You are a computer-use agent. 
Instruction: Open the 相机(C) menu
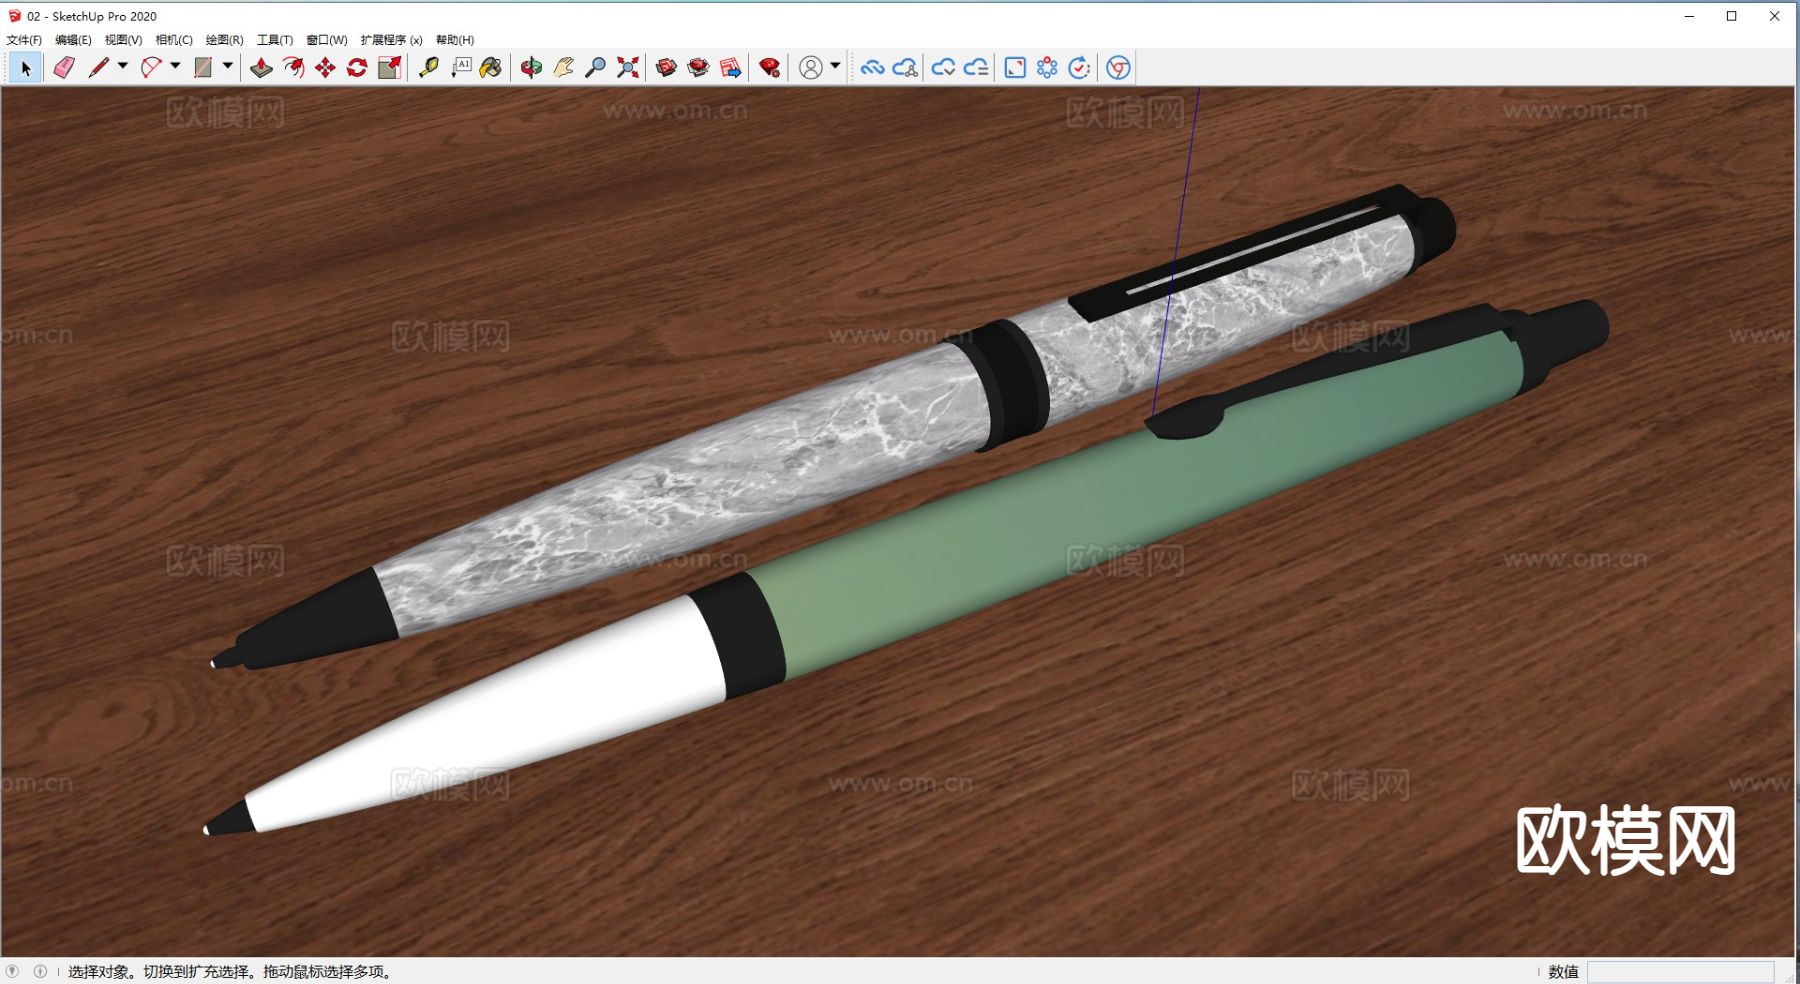pyautogui.click(x=174, y=40)
